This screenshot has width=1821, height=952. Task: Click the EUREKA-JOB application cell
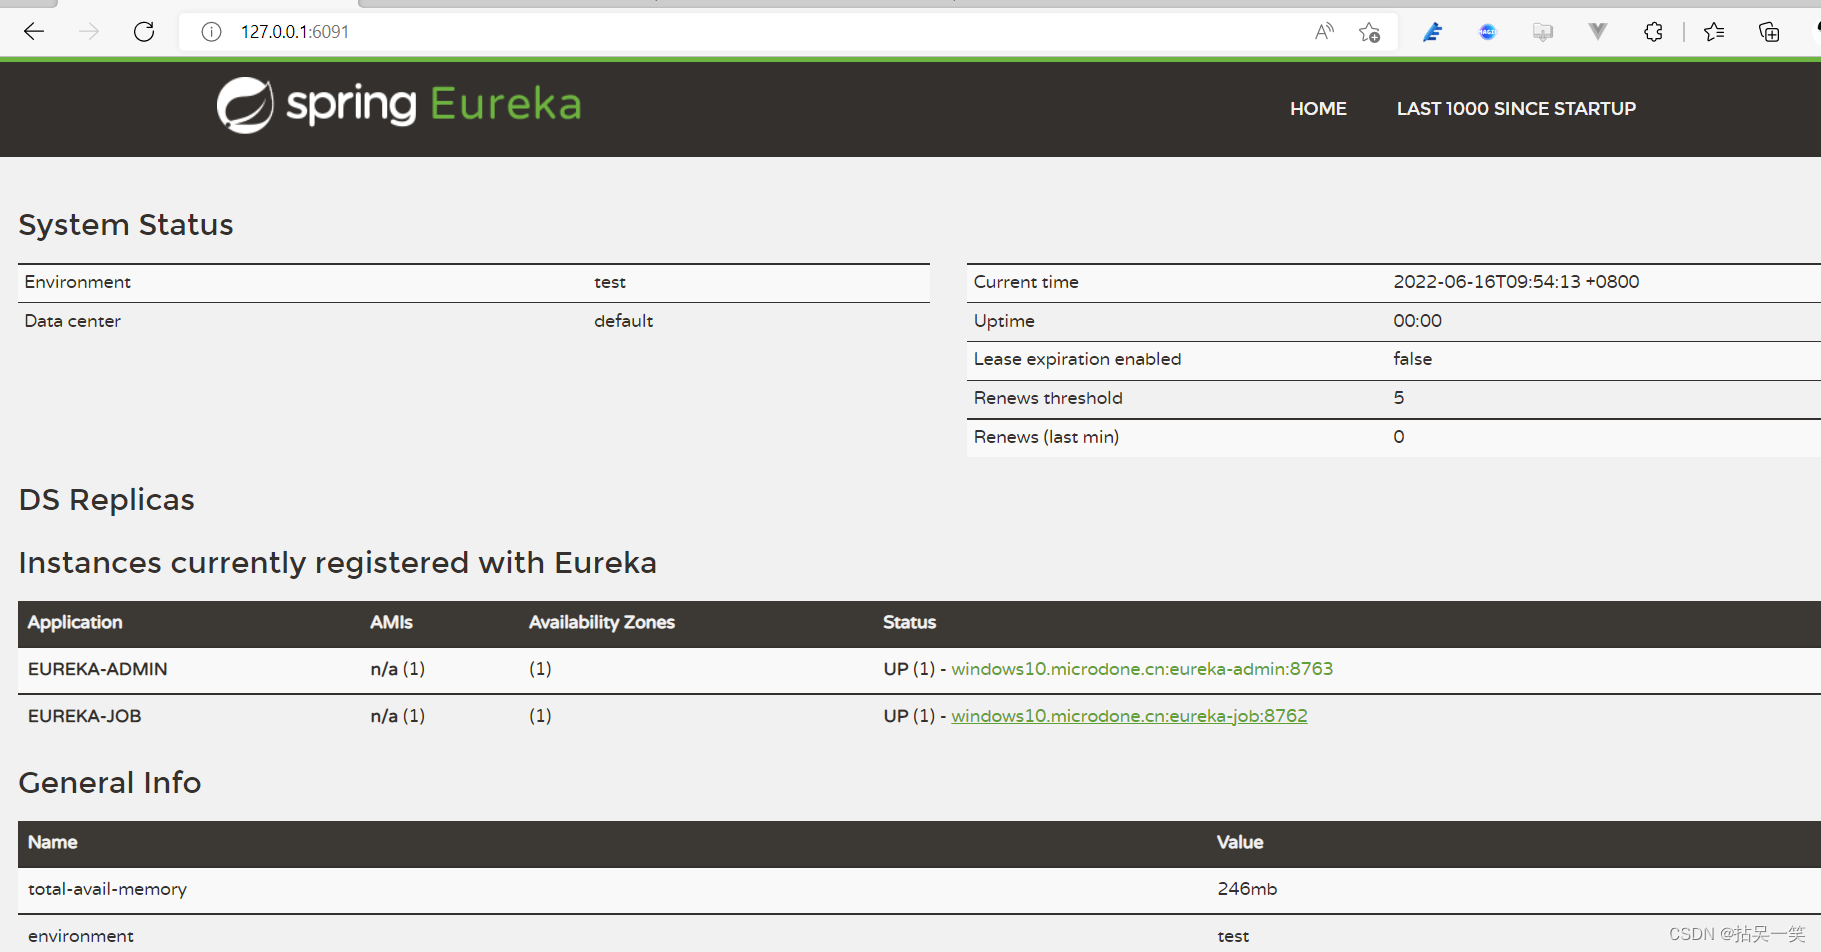coord(85,716)
